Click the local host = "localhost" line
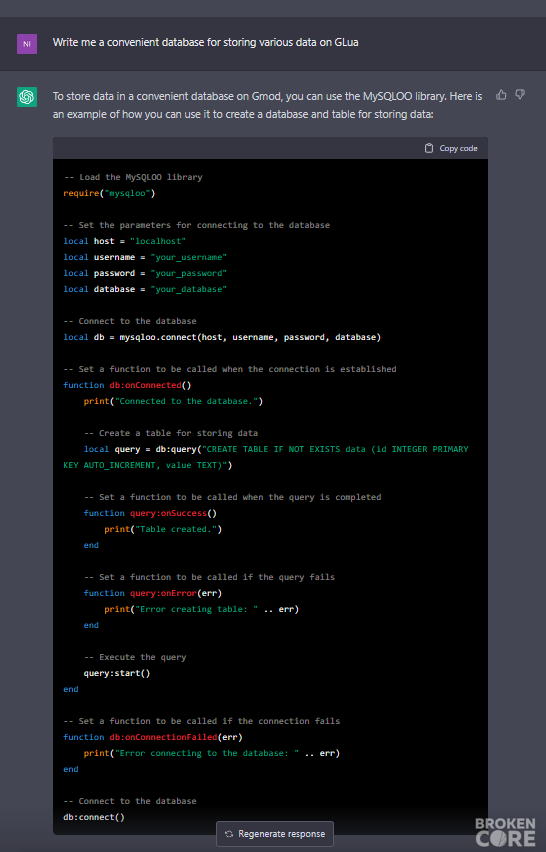This screenshot has width=546, height=852. [x=124, y=241]
